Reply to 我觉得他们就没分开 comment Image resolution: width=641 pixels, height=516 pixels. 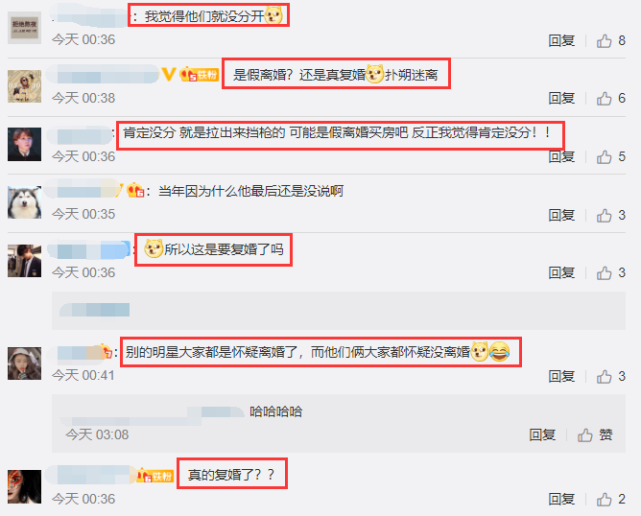coord(561,40)
